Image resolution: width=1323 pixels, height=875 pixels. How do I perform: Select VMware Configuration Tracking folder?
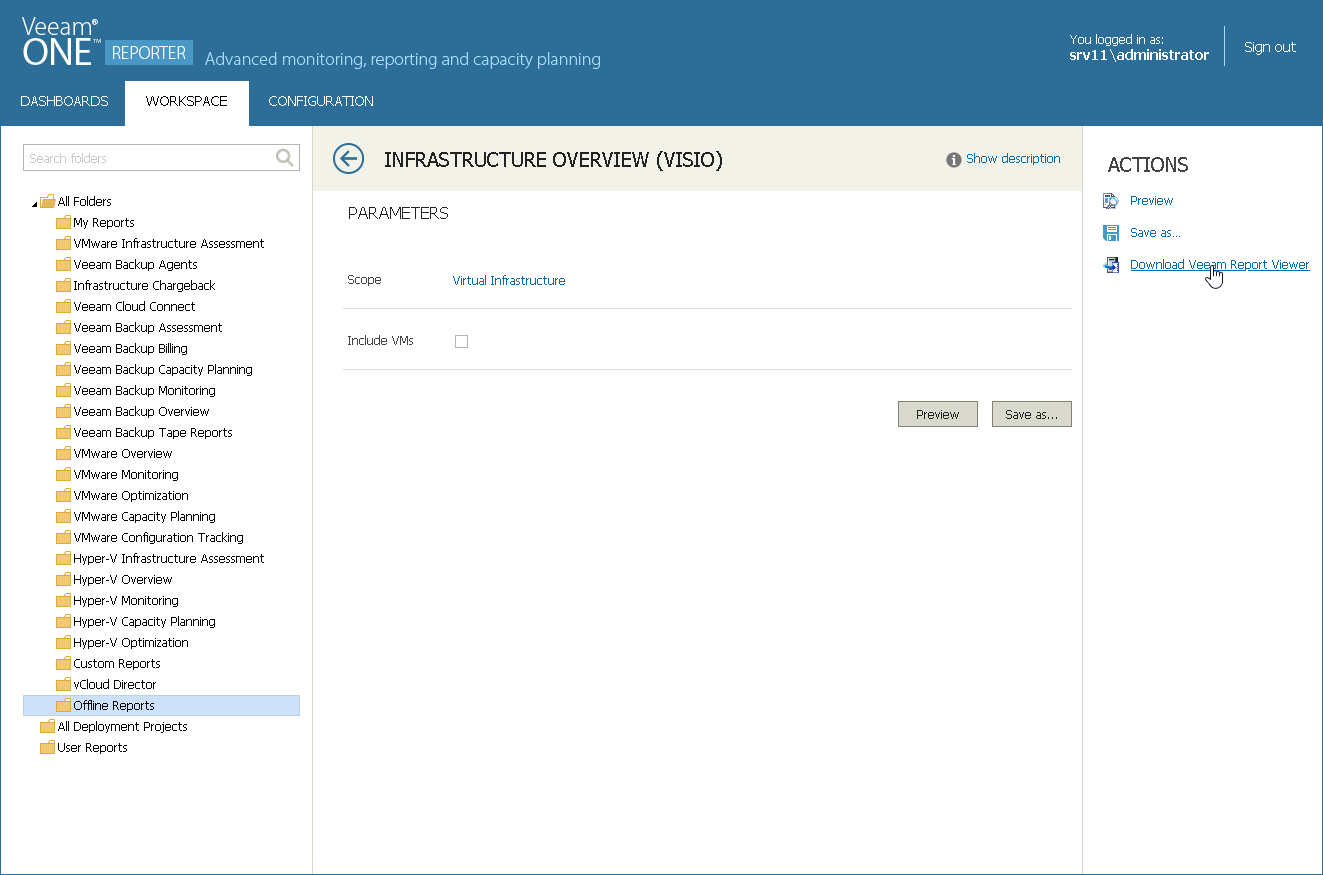158,537
